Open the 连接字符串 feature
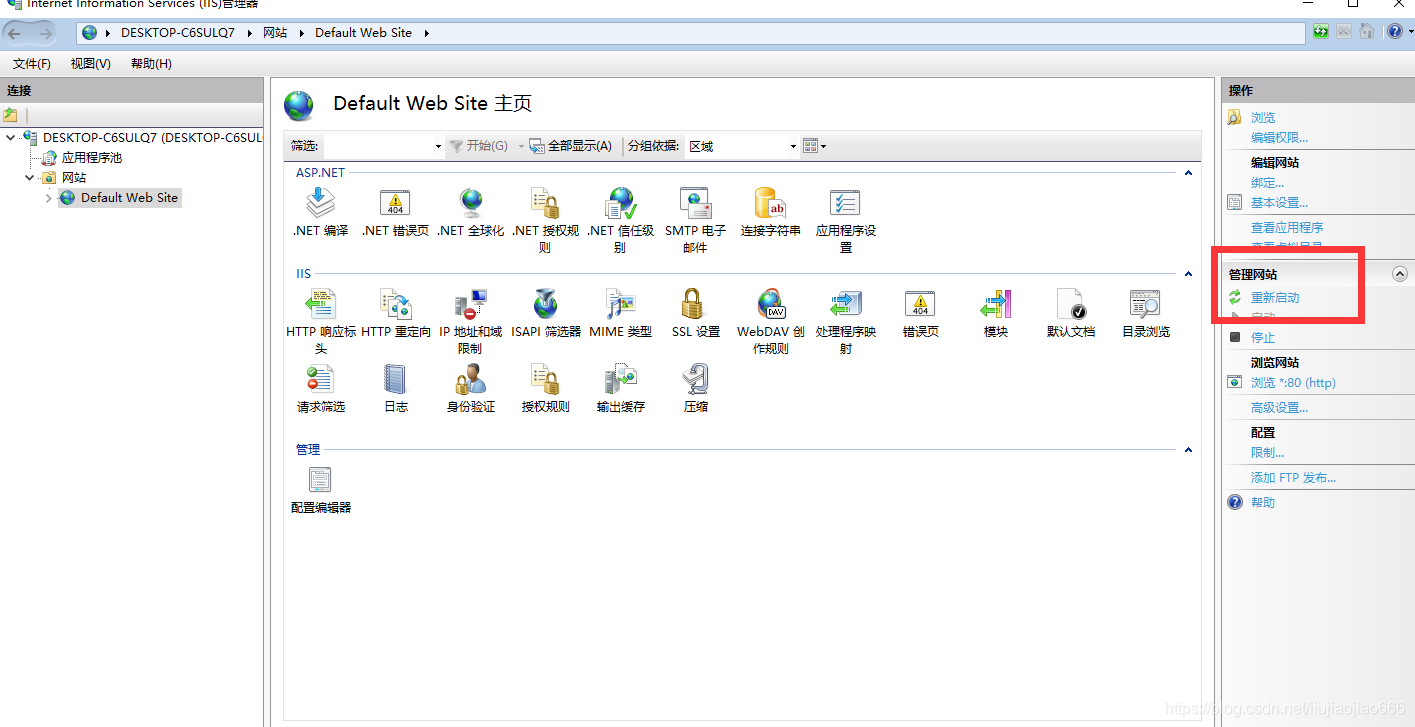This screenshot has height=727, width=1415. coord(770,212)
